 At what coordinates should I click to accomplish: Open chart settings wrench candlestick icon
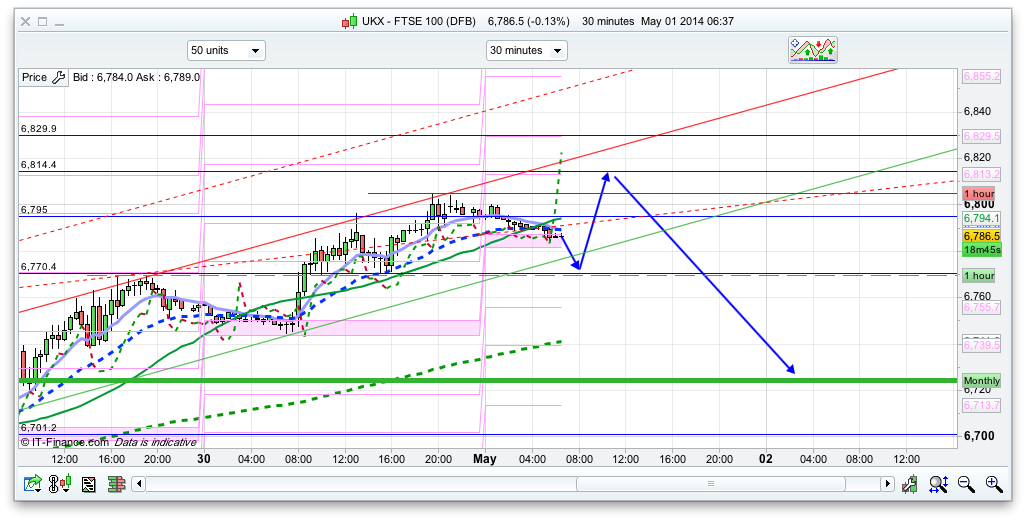(910, 485)
